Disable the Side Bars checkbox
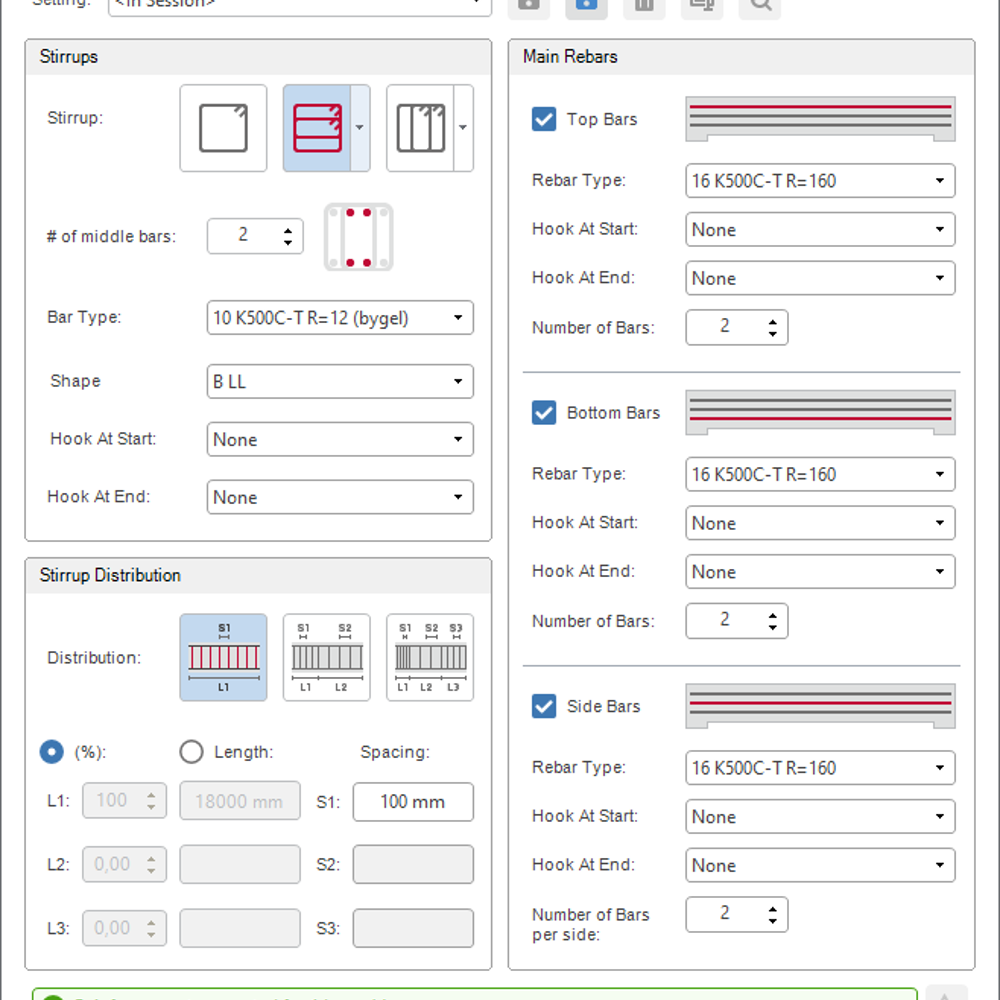1000x1000 pixels. 544,706
